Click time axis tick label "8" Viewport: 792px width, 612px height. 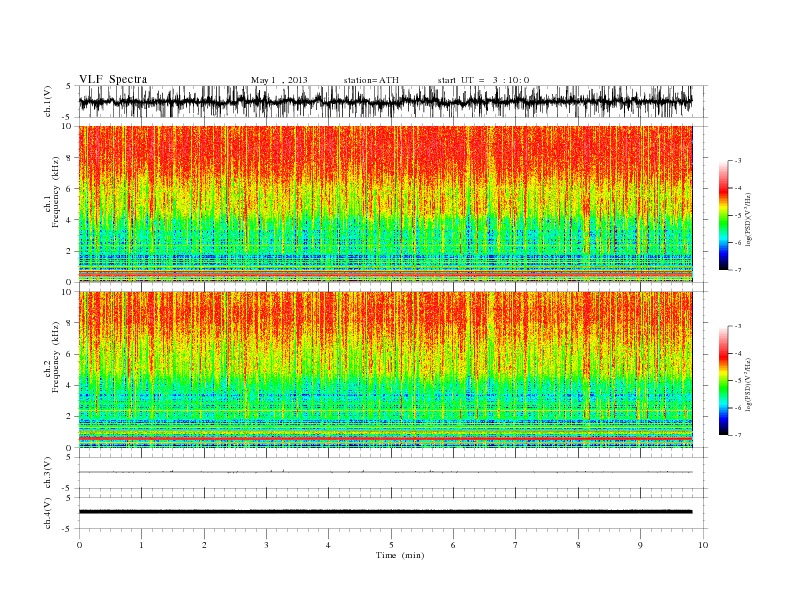tap(578, 545)
